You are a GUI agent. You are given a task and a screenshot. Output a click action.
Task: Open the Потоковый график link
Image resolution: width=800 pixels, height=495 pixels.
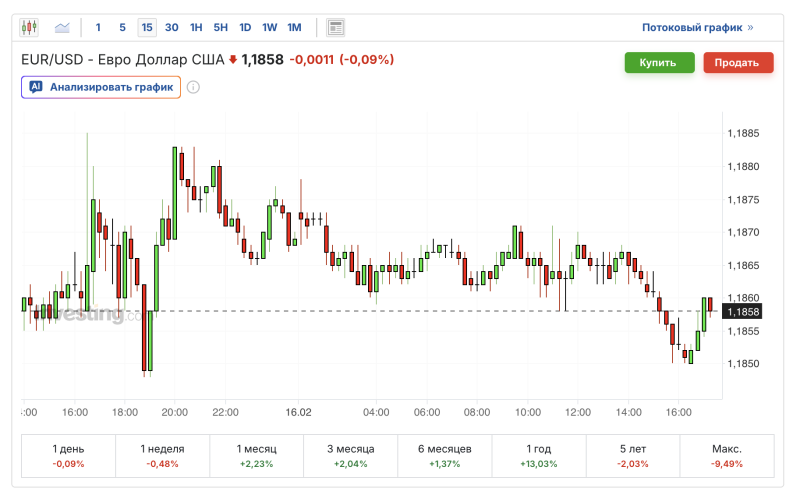pos(697,27)
